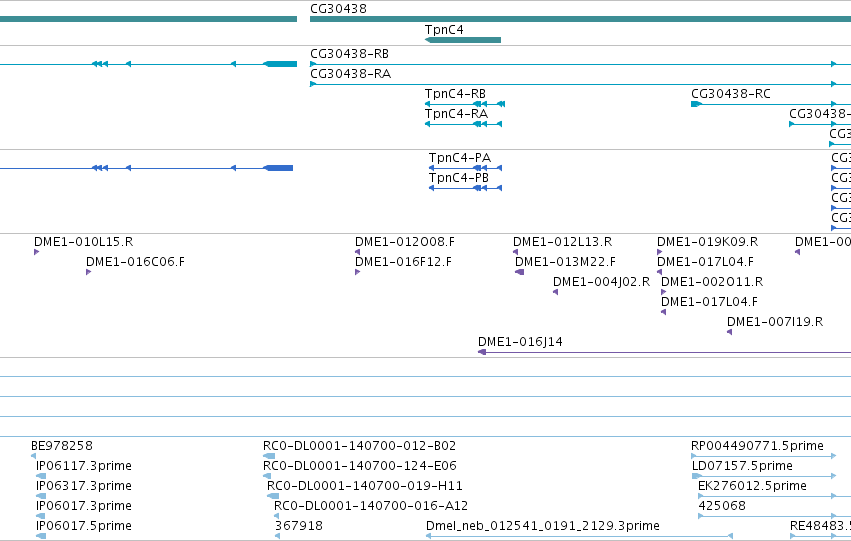The height and width of the screenshot is (541, 851).
Task: Select clone end DME1-016F12.F
Action: click(x=403, y=262)
